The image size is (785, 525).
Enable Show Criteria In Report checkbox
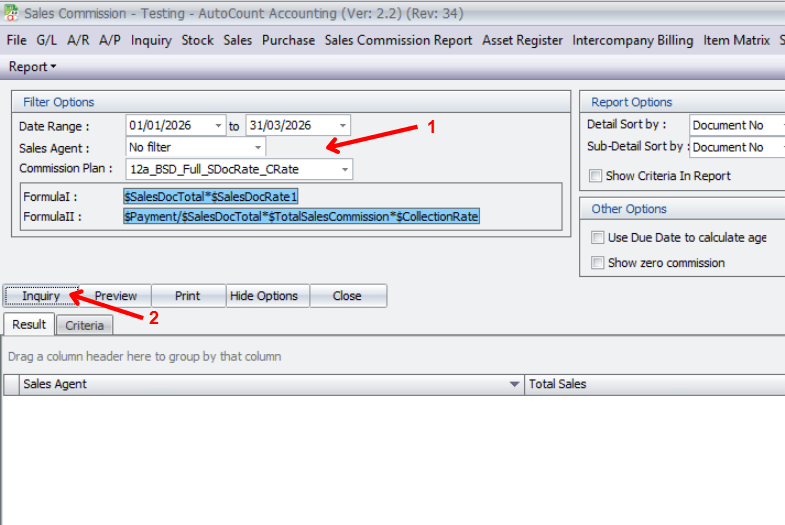[x=596, y=176]
